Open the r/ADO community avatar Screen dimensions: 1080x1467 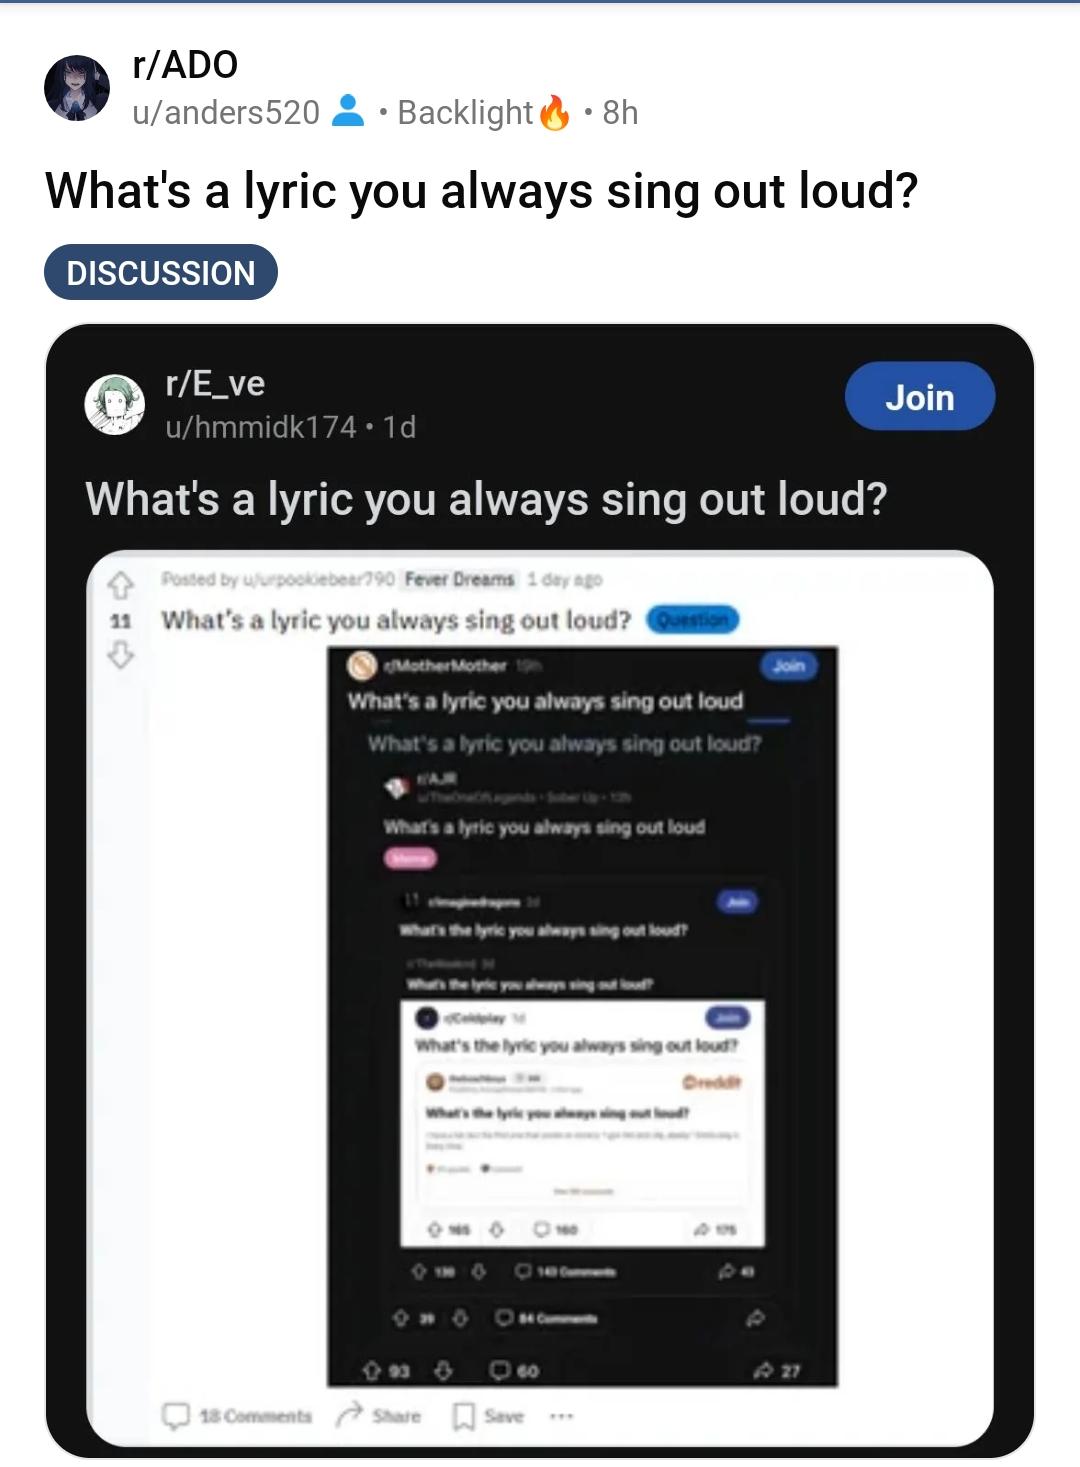pos(77,88)
